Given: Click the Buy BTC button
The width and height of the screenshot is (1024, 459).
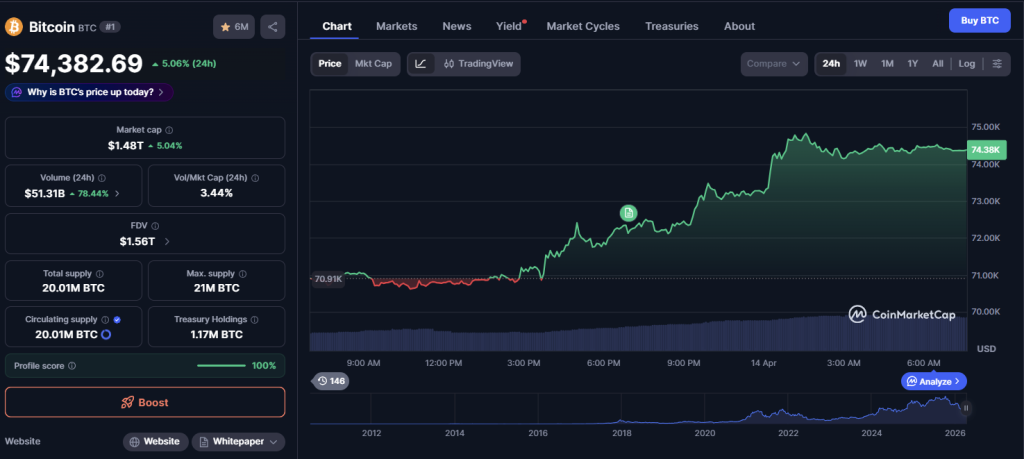Looking at the screenshot, I should pos(979,20).
